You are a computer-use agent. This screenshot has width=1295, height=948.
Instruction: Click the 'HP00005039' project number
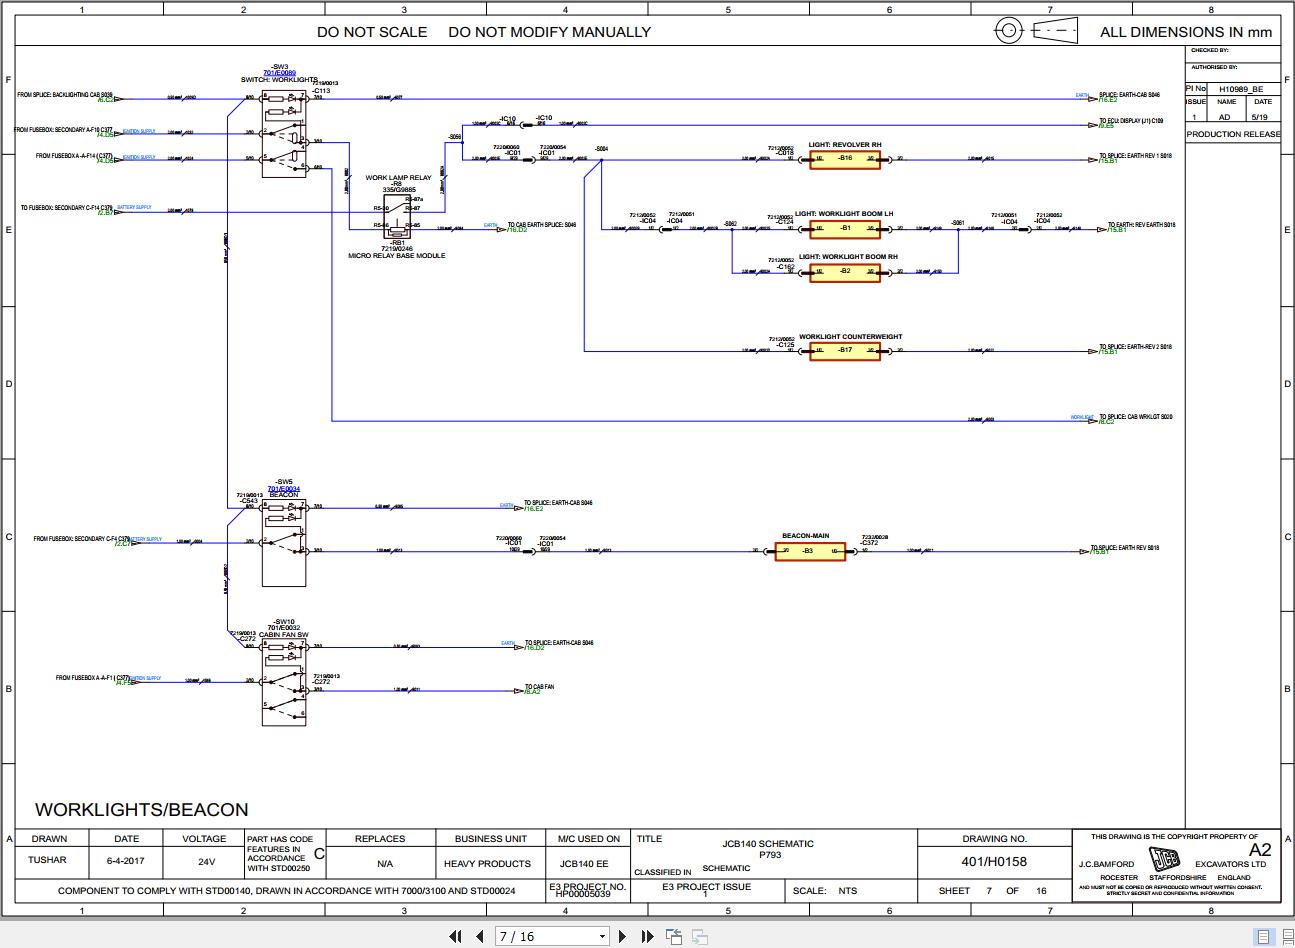click(583, 894)
